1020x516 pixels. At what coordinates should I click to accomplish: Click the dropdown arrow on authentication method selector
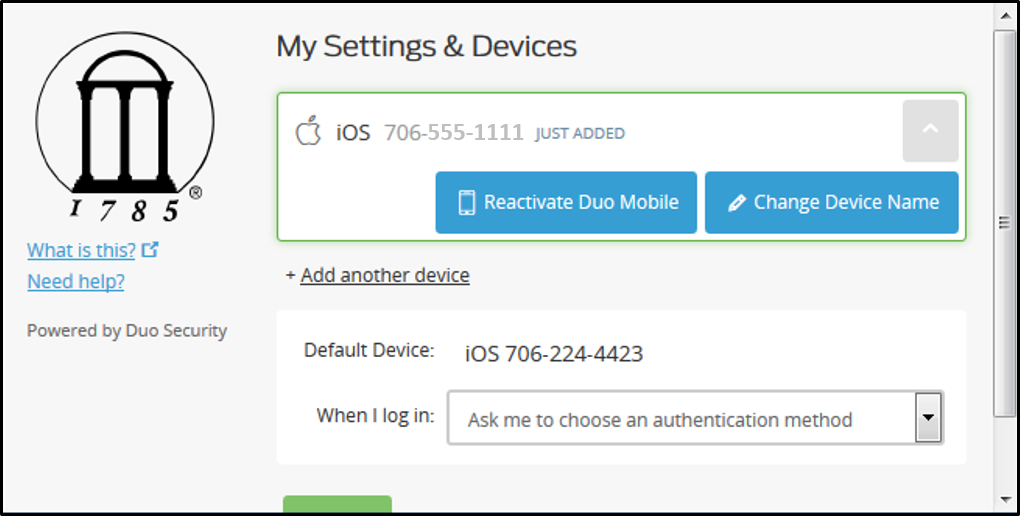pos(928,418)
